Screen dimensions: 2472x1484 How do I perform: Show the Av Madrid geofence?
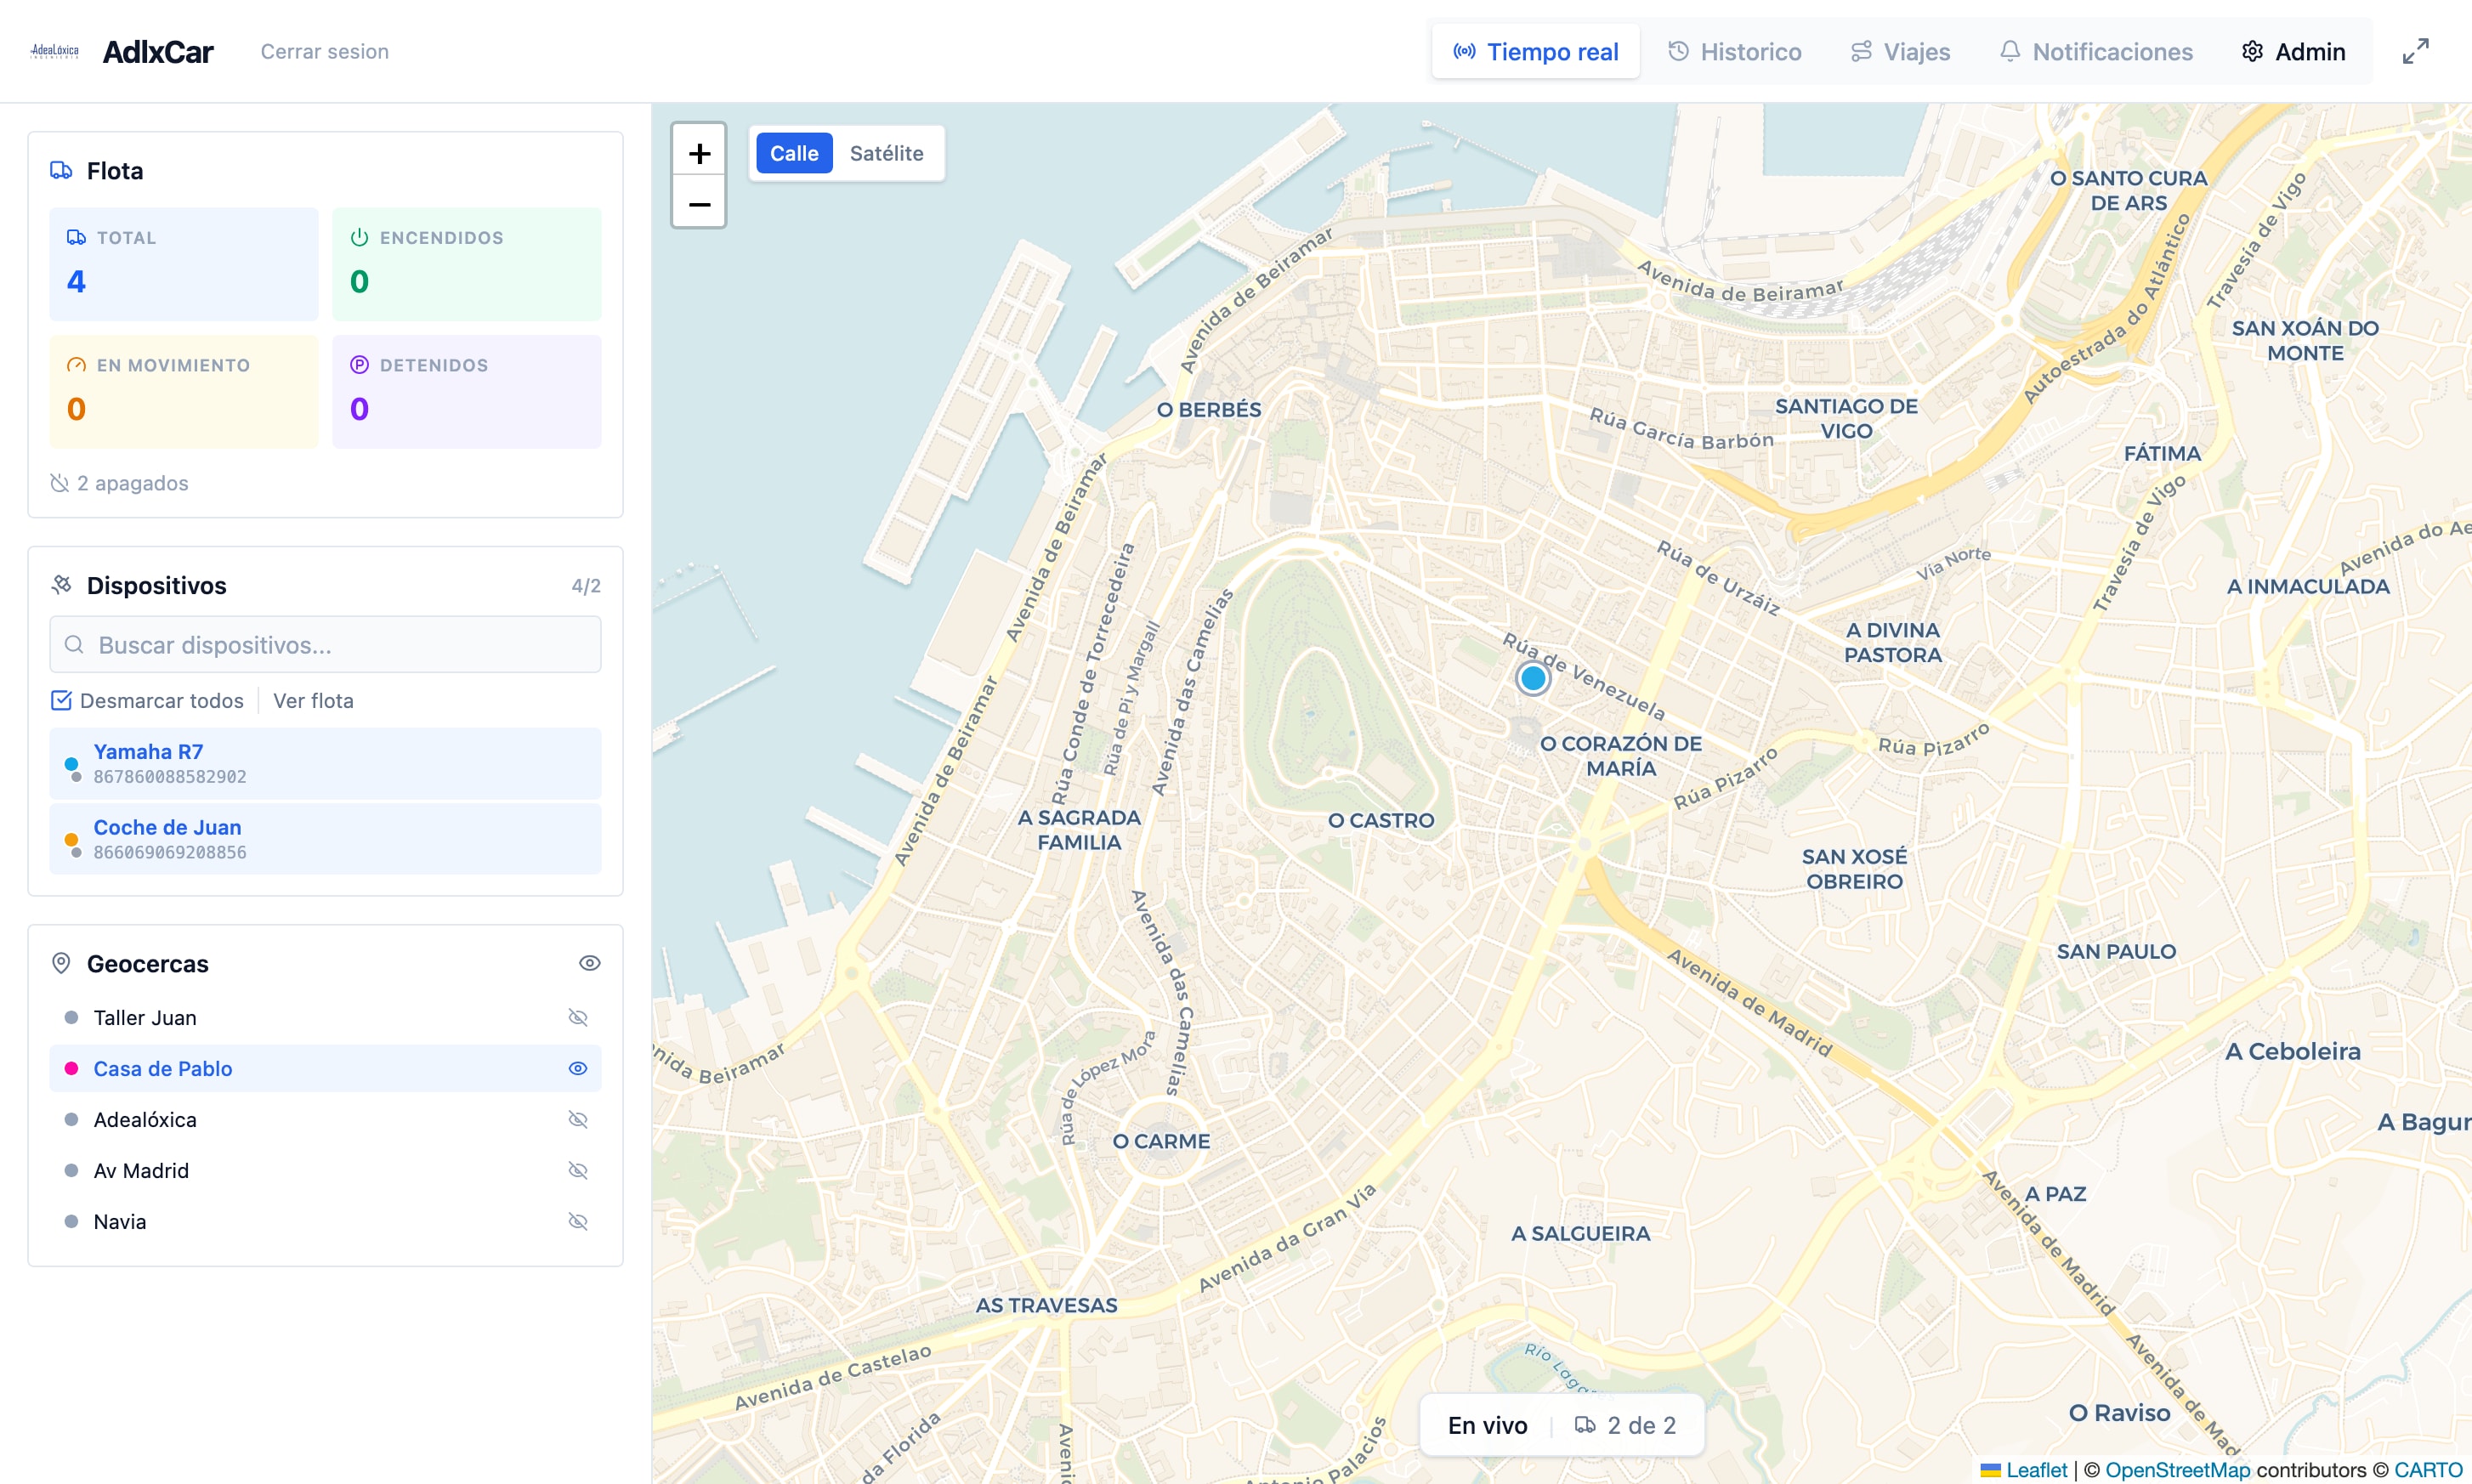[578, 1170]
